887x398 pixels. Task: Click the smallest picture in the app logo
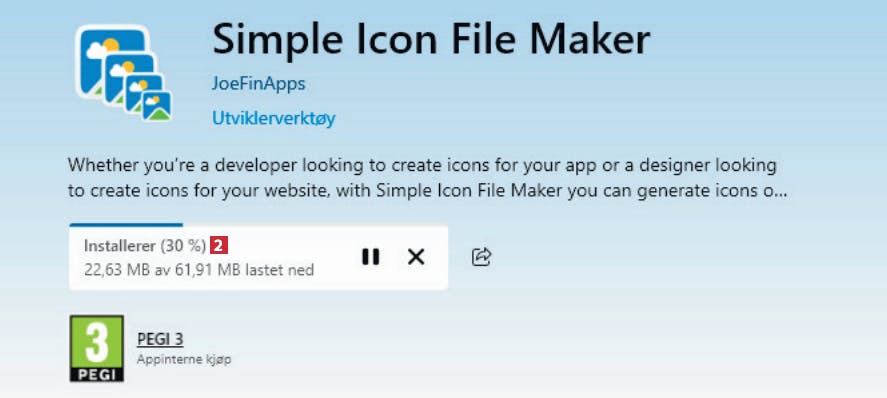click(x=157, y=106)
